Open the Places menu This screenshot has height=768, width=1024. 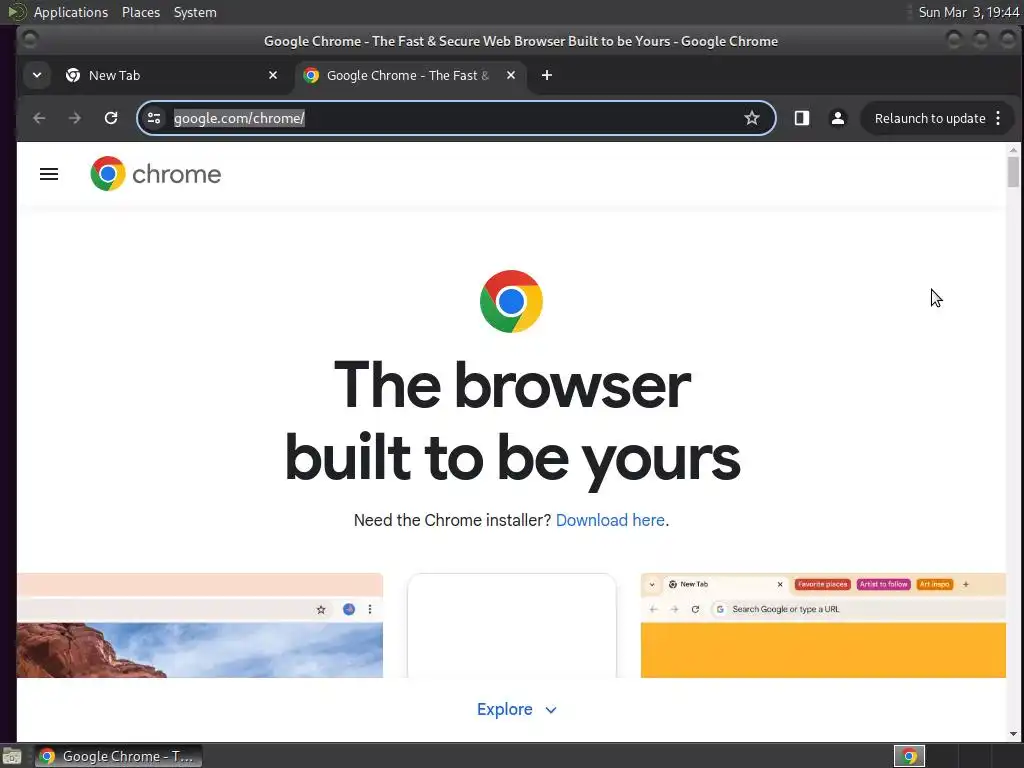tap(141, 12)
